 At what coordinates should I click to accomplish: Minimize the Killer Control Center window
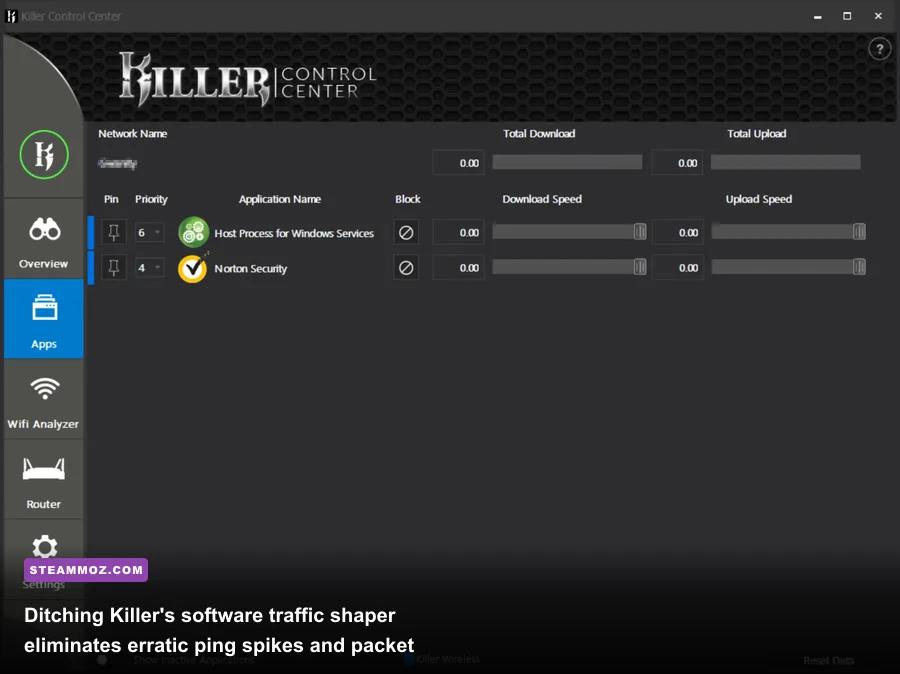click(x=817, y=17)
